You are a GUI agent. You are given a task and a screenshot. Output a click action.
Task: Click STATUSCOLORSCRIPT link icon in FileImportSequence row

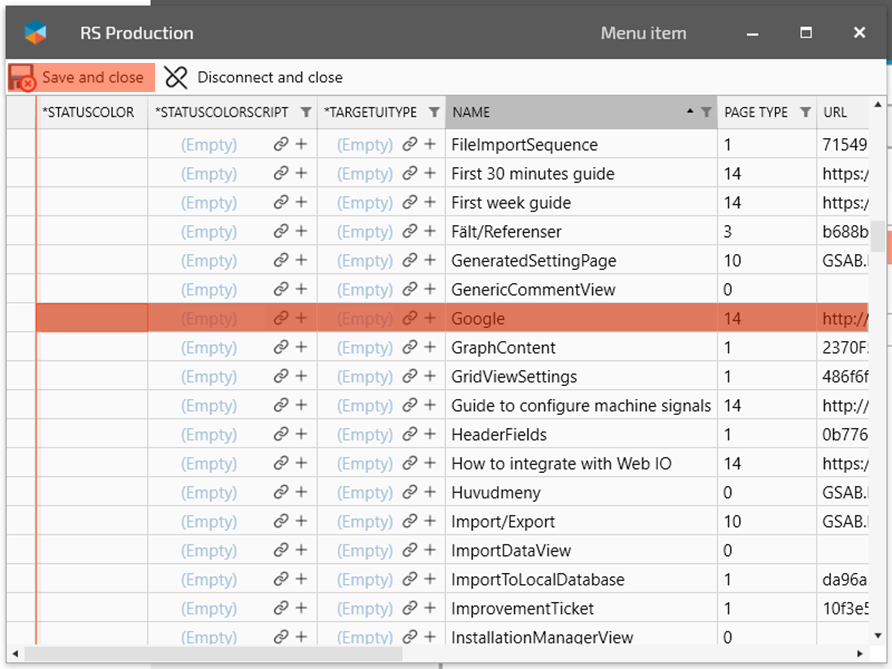281,145
